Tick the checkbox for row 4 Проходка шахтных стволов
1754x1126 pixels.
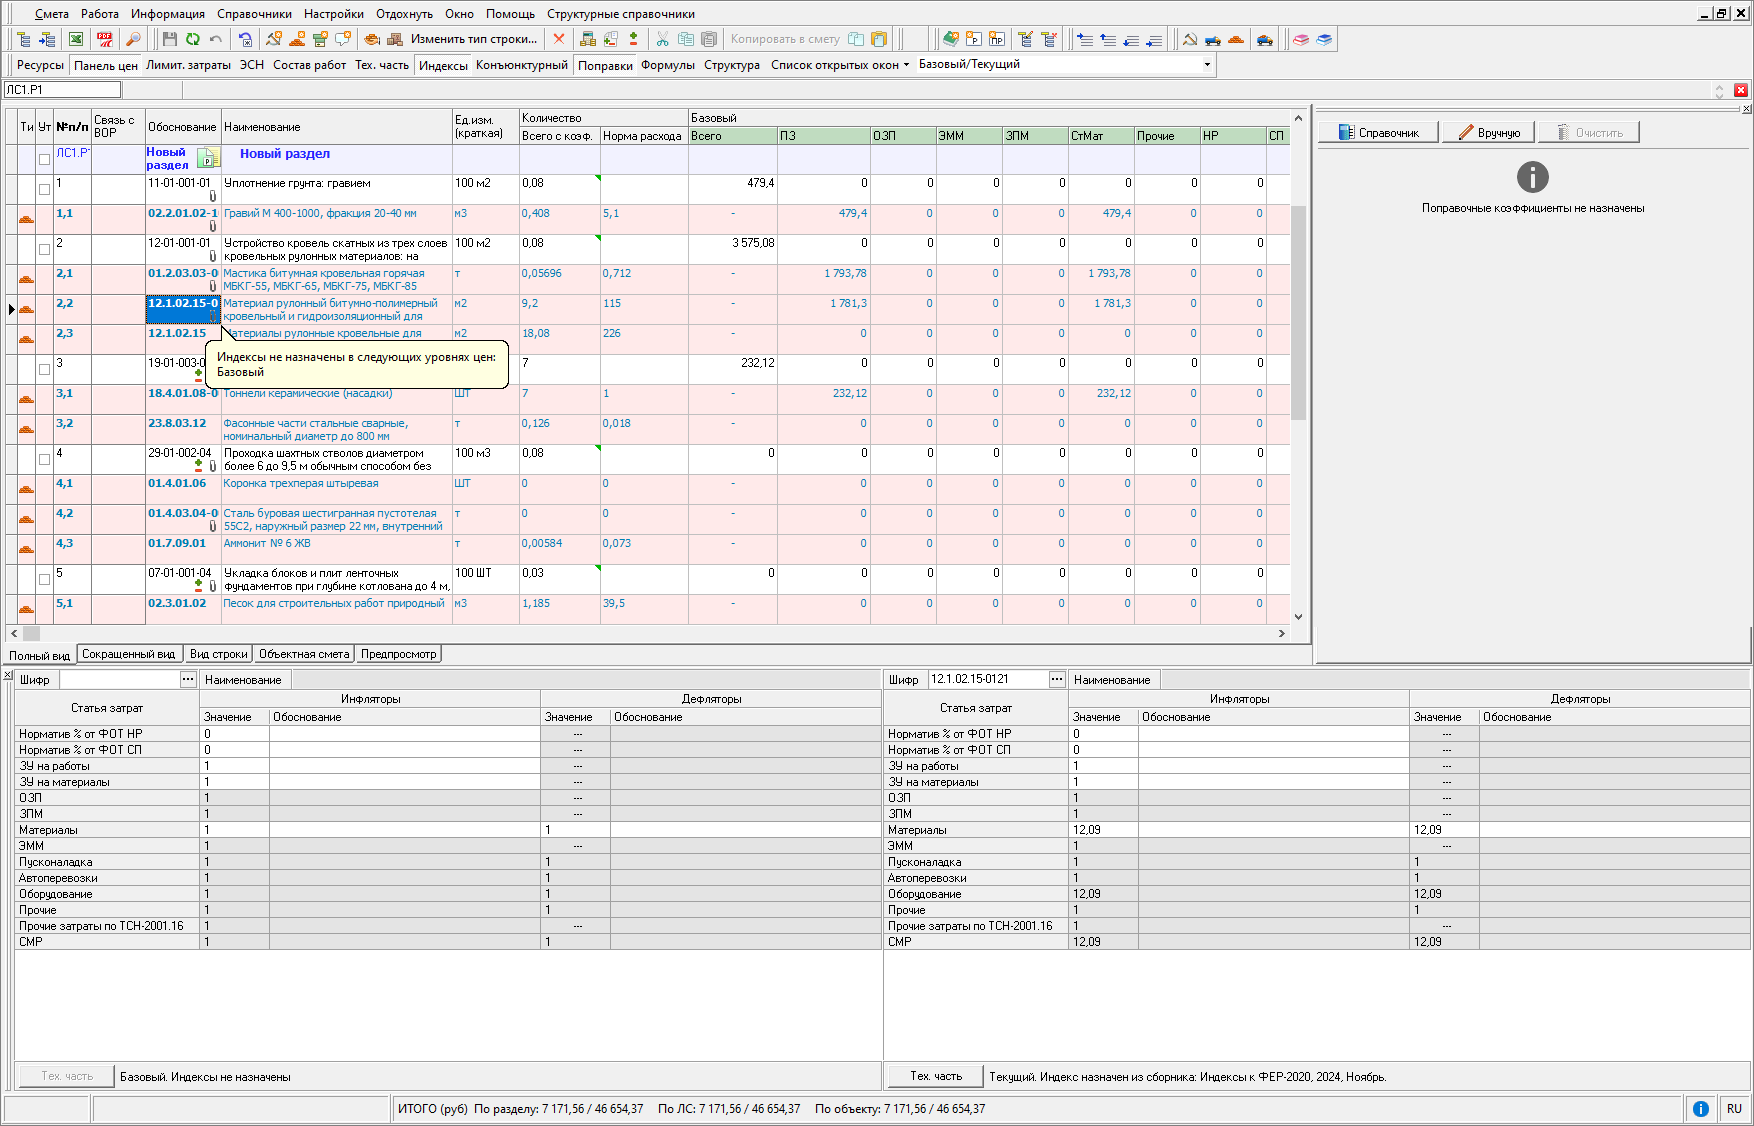44,459
